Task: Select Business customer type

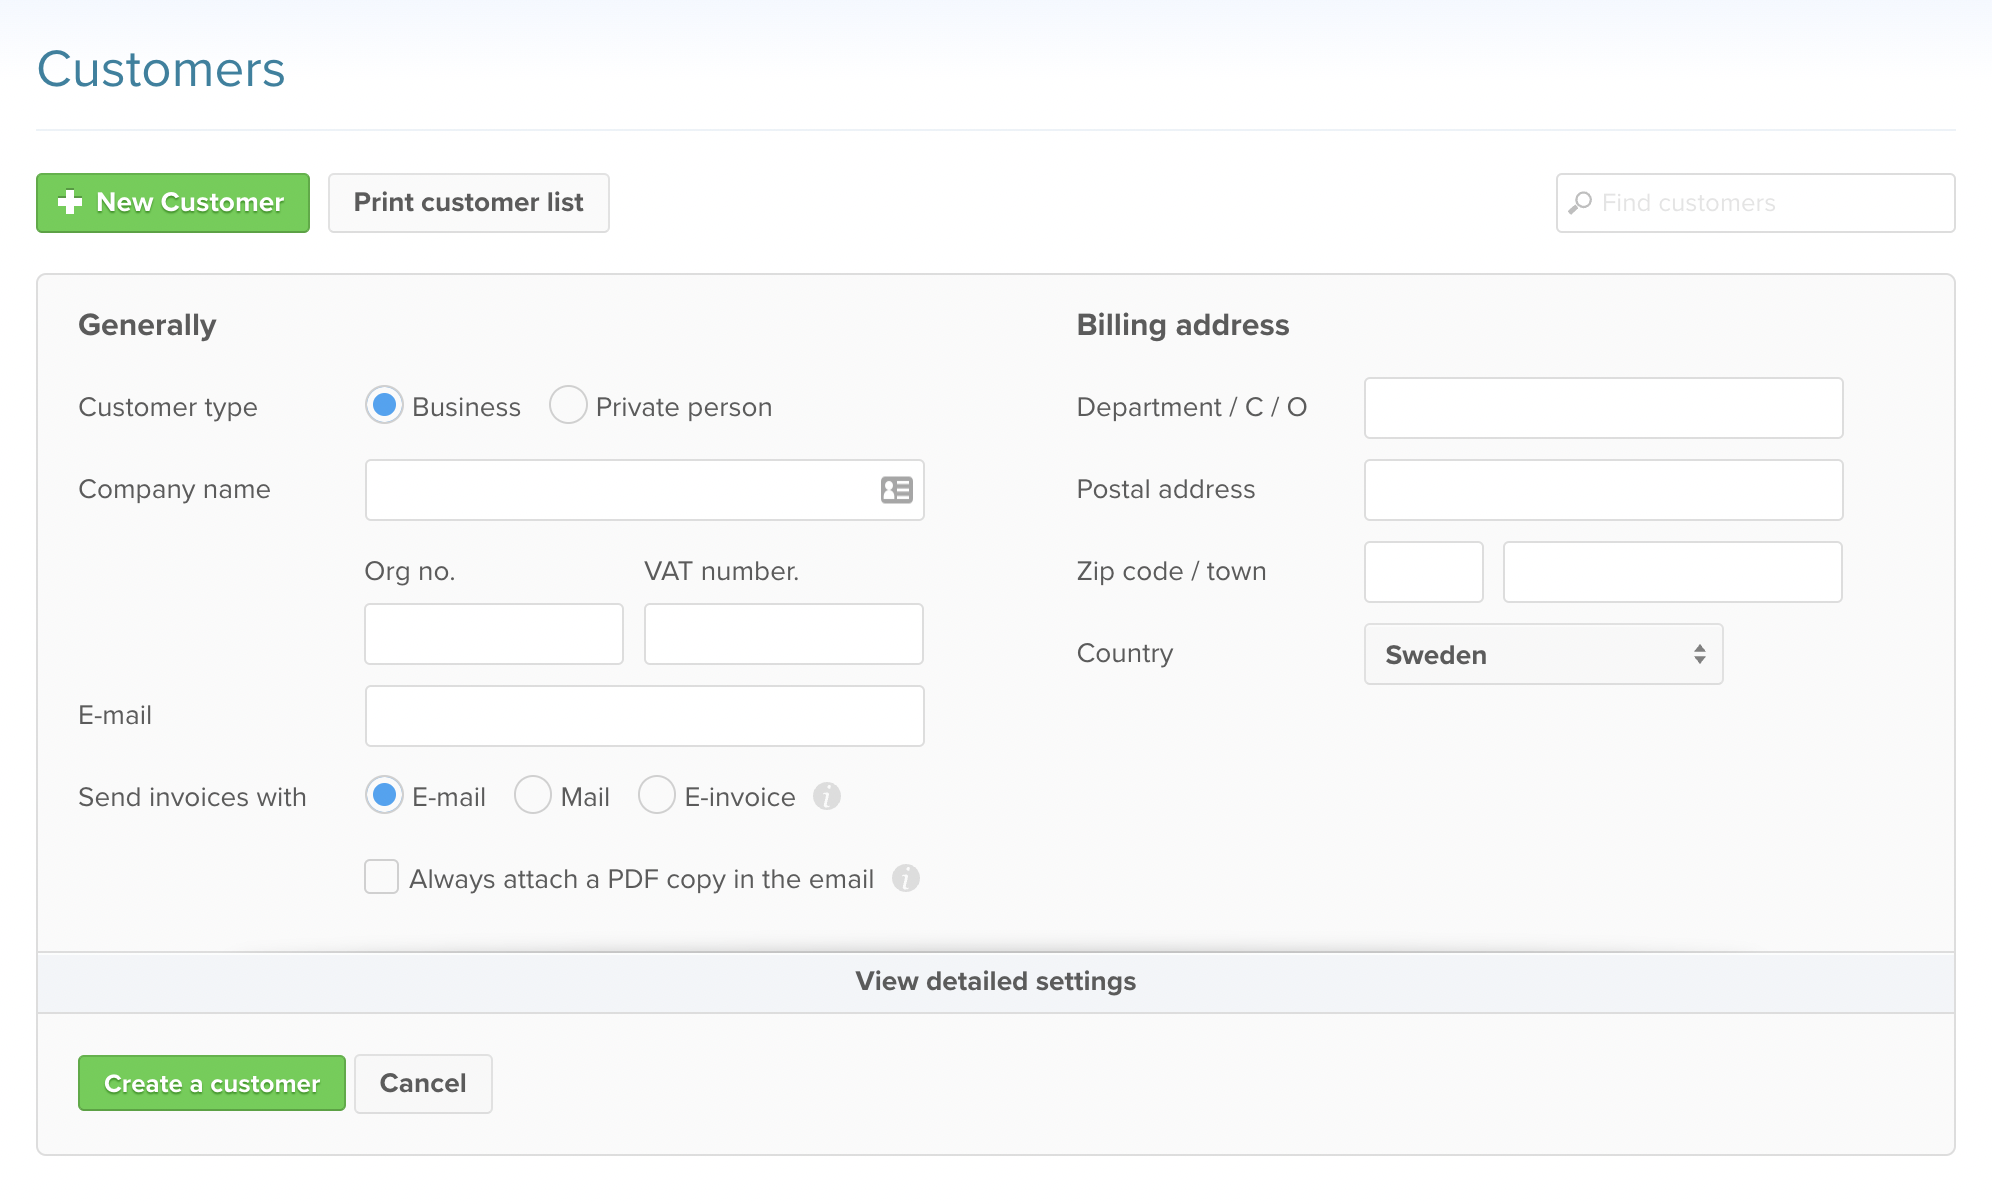Action: [384, 405]
